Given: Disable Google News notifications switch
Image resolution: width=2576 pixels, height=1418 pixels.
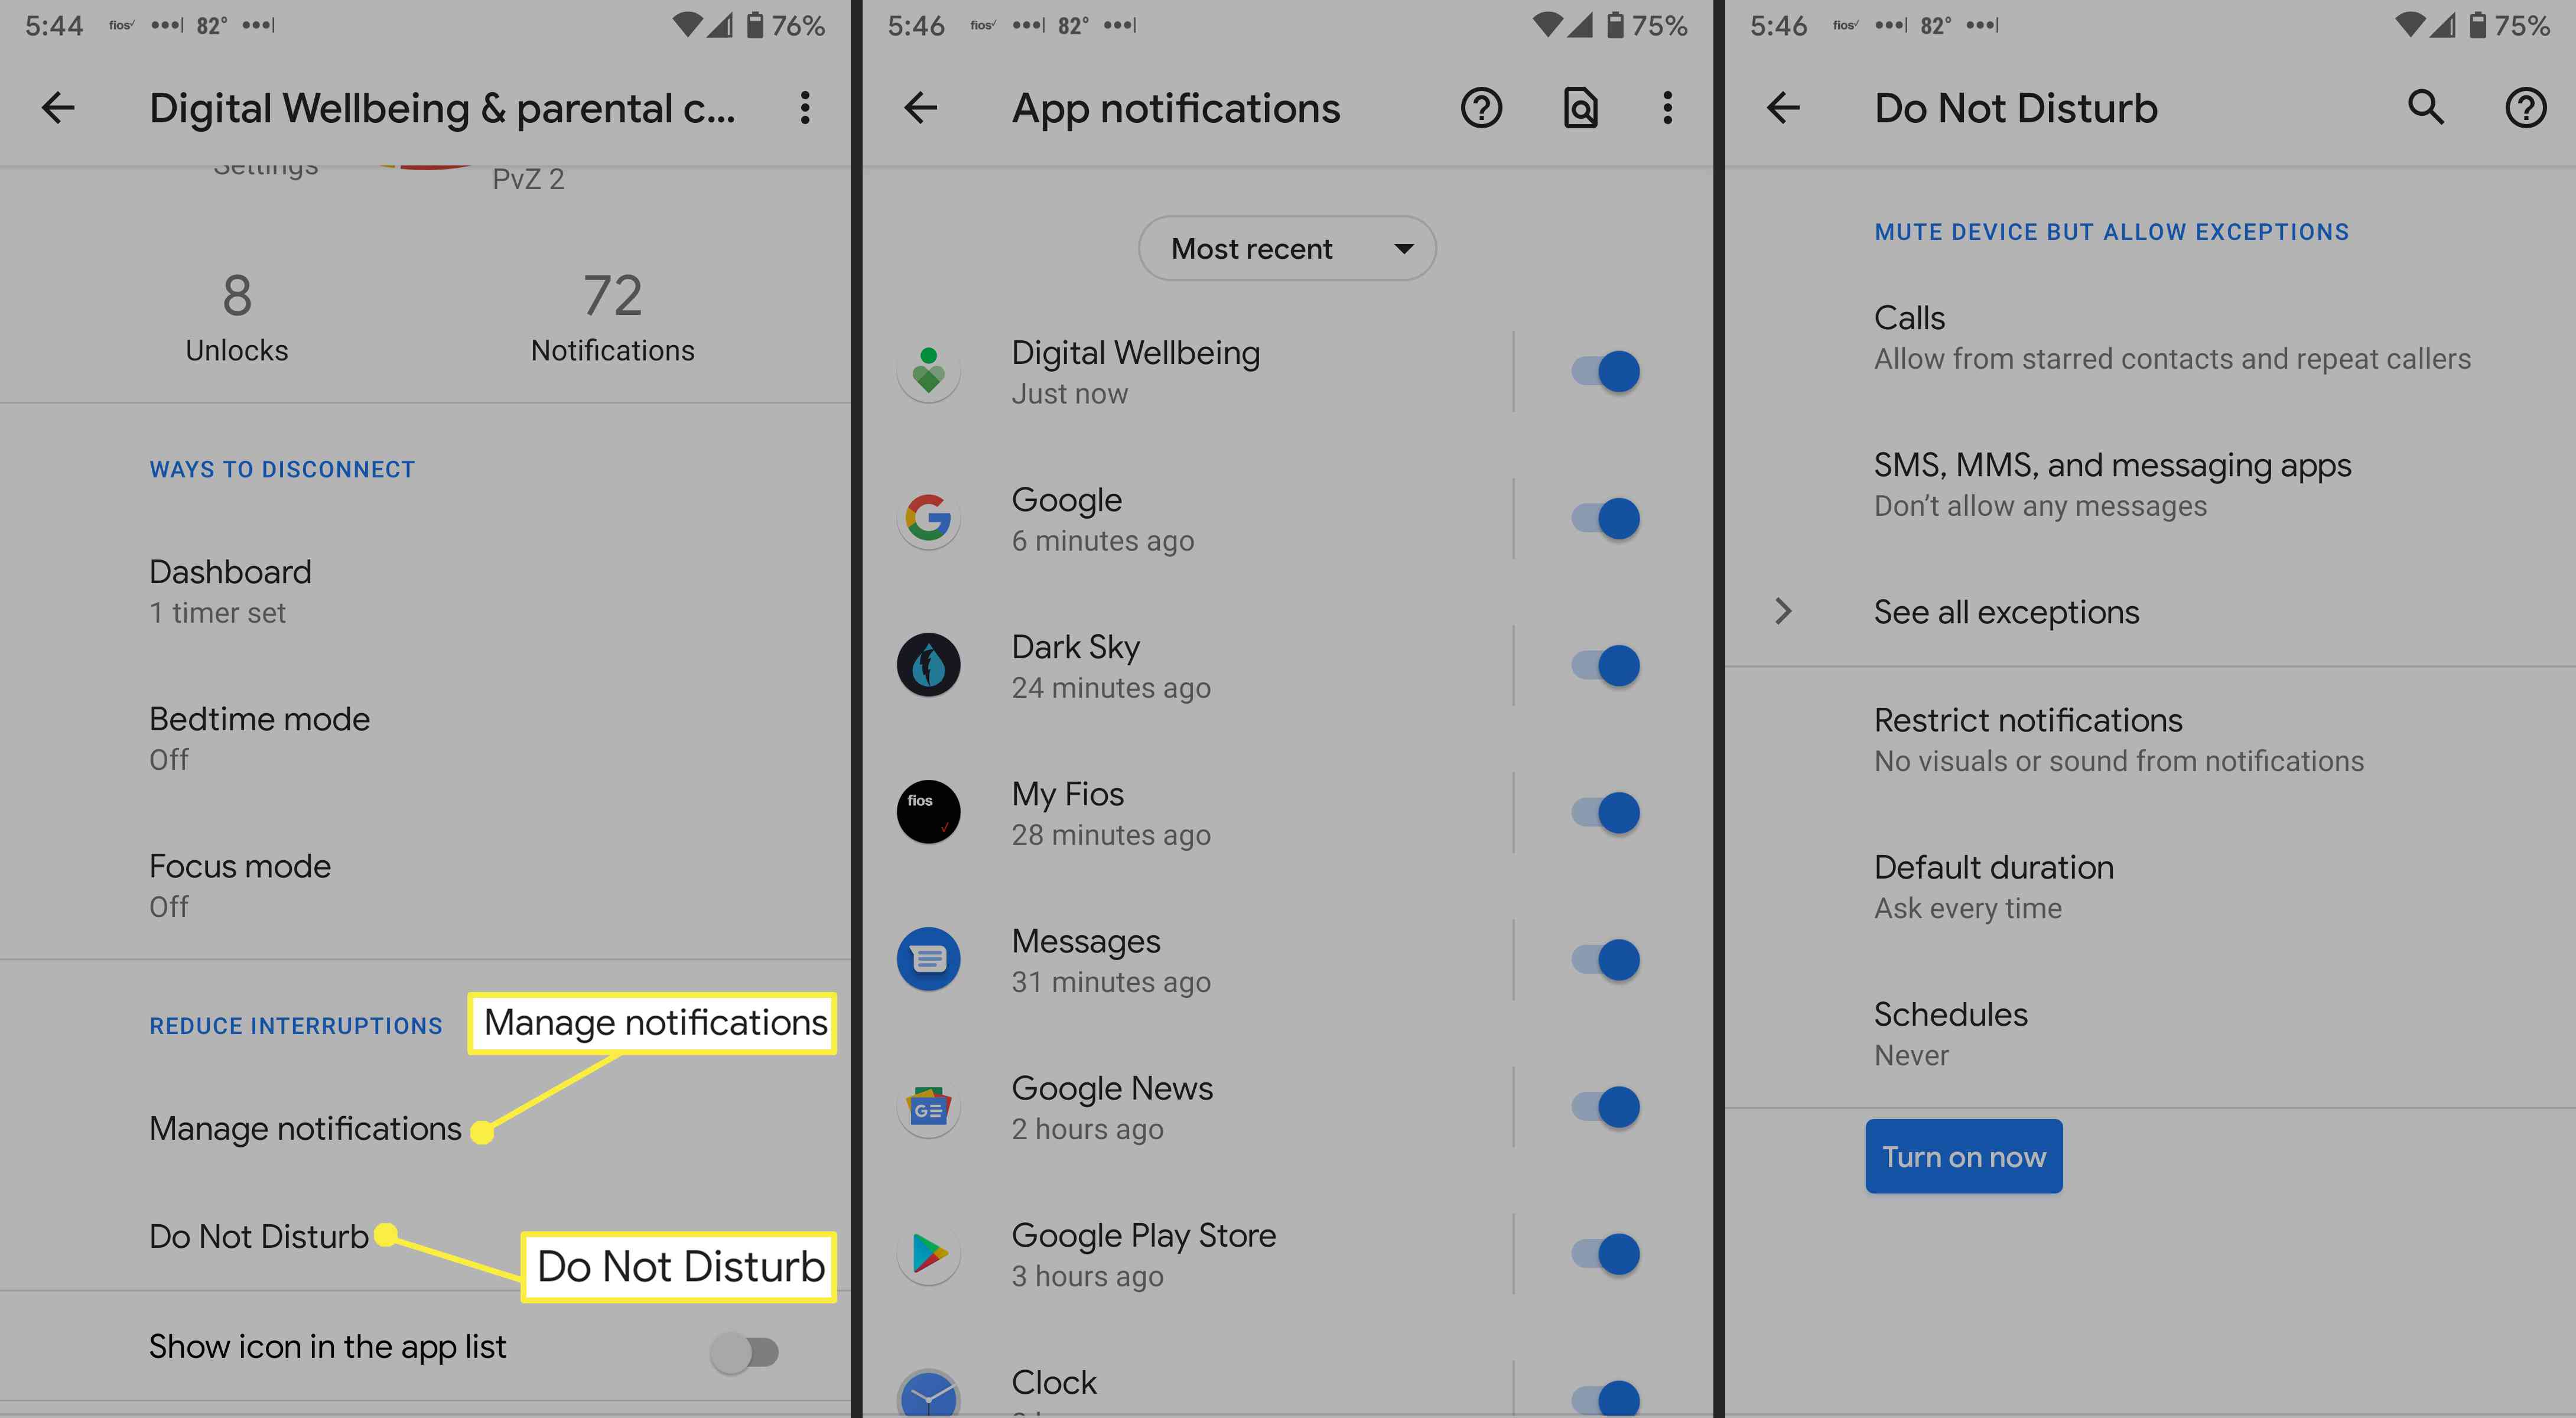Looking at the screenshot, I should [1606, 1106].
